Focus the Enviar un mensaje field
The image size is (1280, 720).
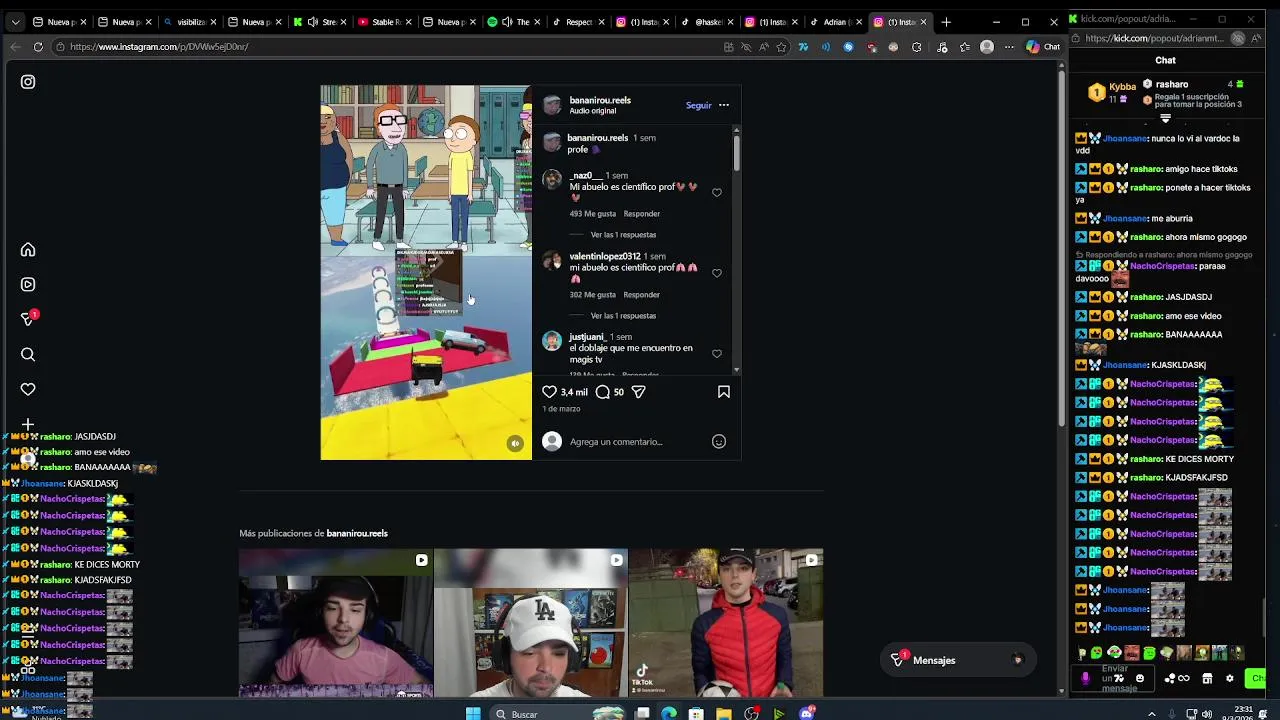tap(1114, 678)
